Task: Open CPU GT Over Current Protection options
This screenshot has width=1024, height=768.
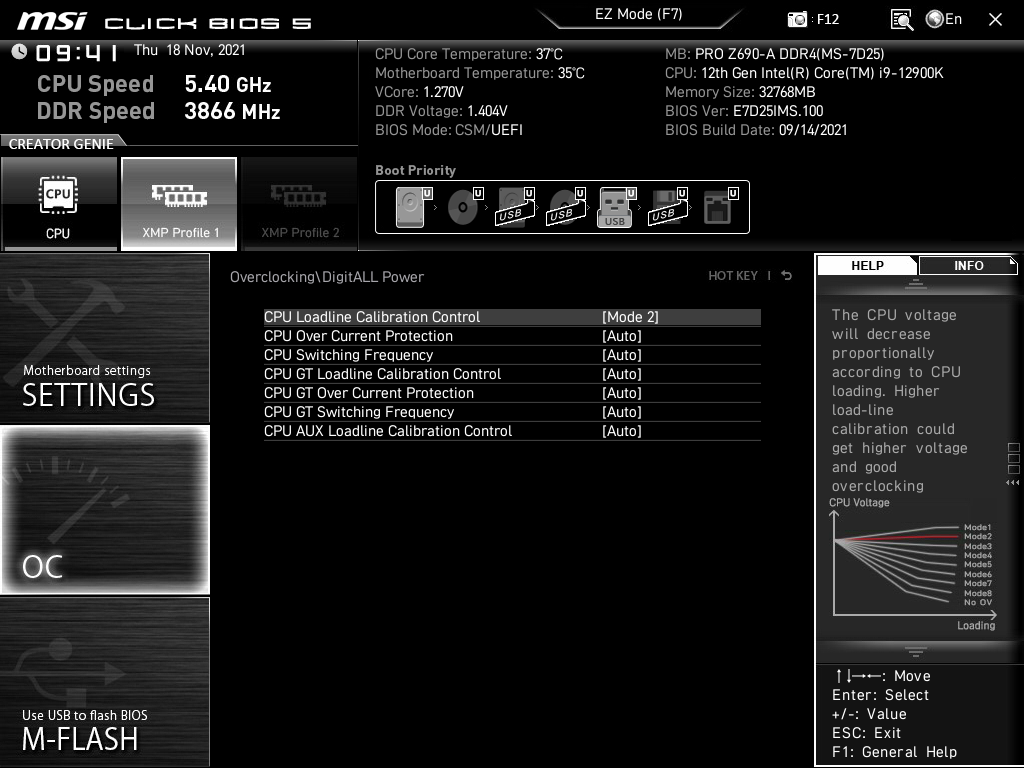Action: (x=512, y=392)
